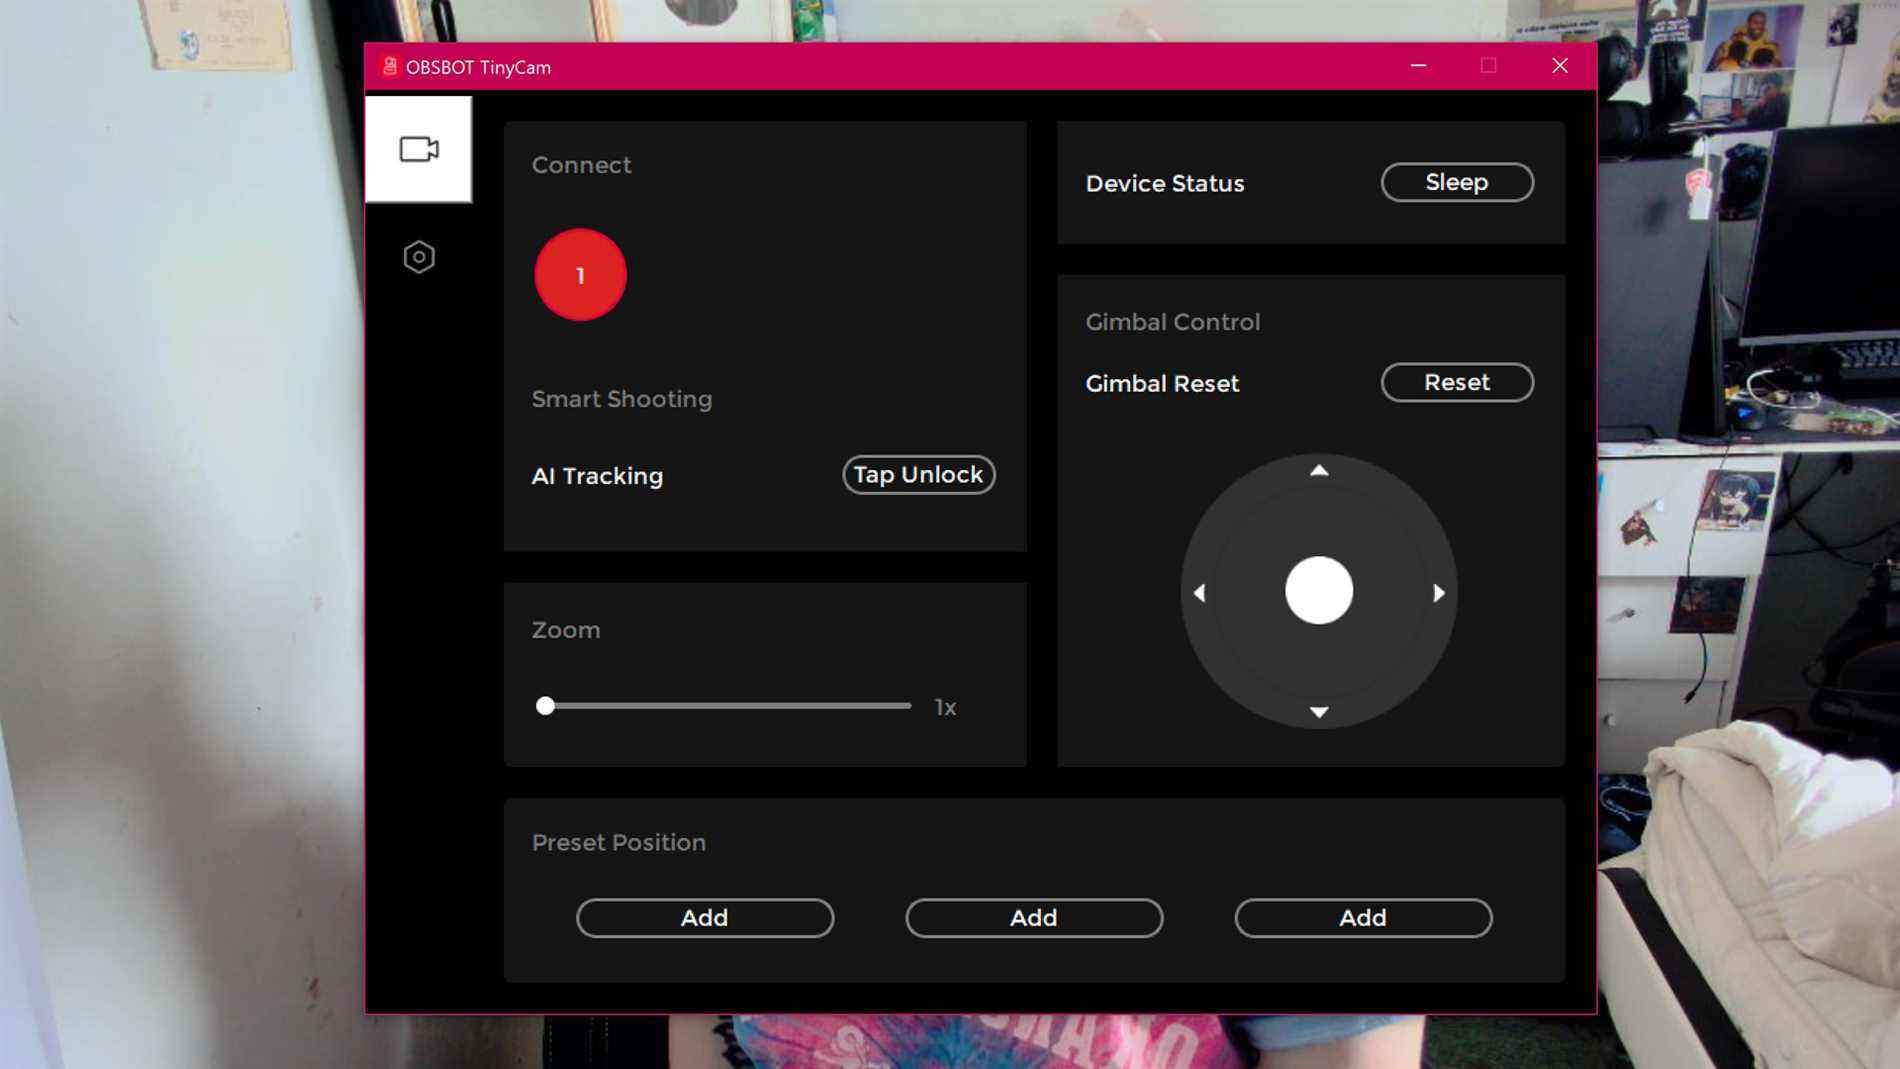
Task: Click the 1x zoom value
Action: tap(945, 708)
